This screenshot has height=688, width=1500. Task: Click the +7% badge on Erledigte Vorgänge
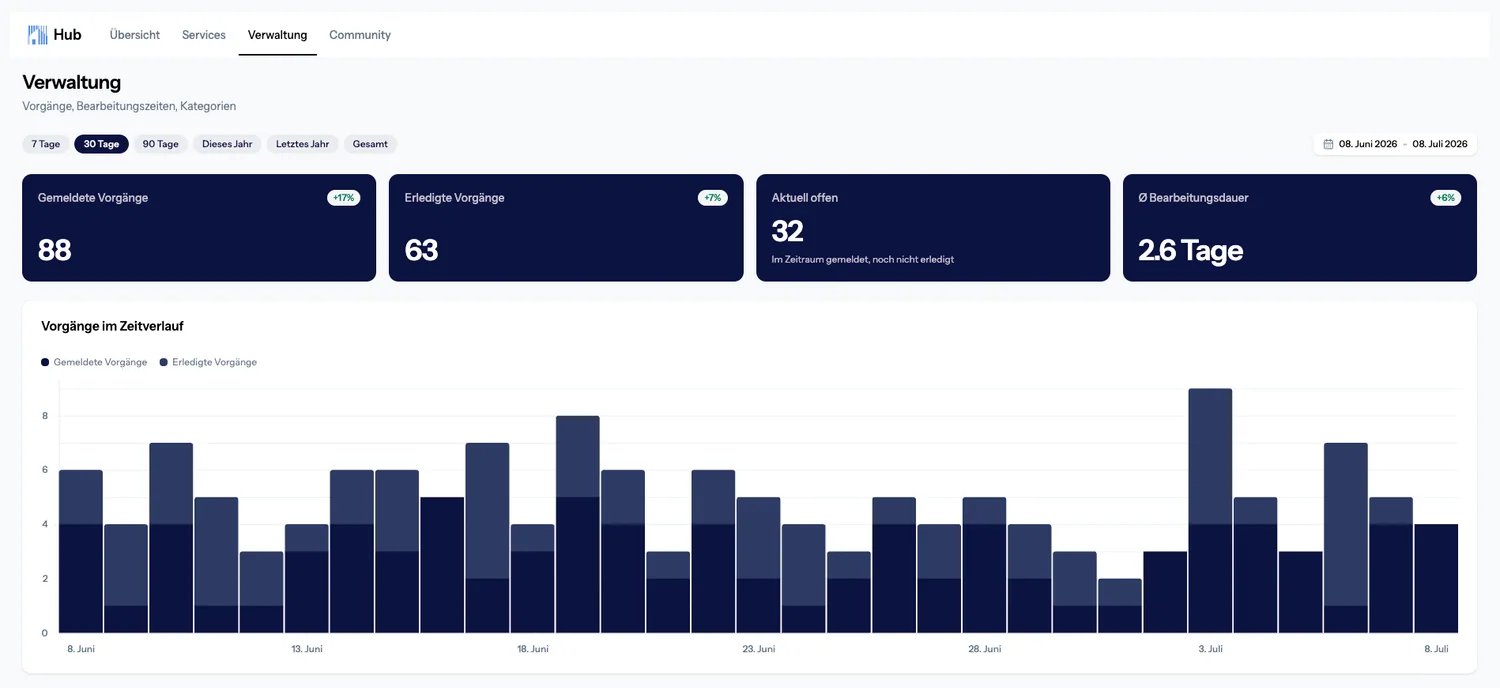pos(713,198)
